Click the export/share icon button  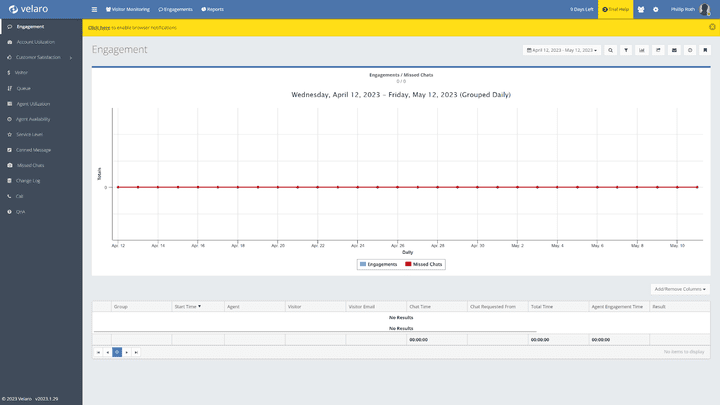[658, 49]
